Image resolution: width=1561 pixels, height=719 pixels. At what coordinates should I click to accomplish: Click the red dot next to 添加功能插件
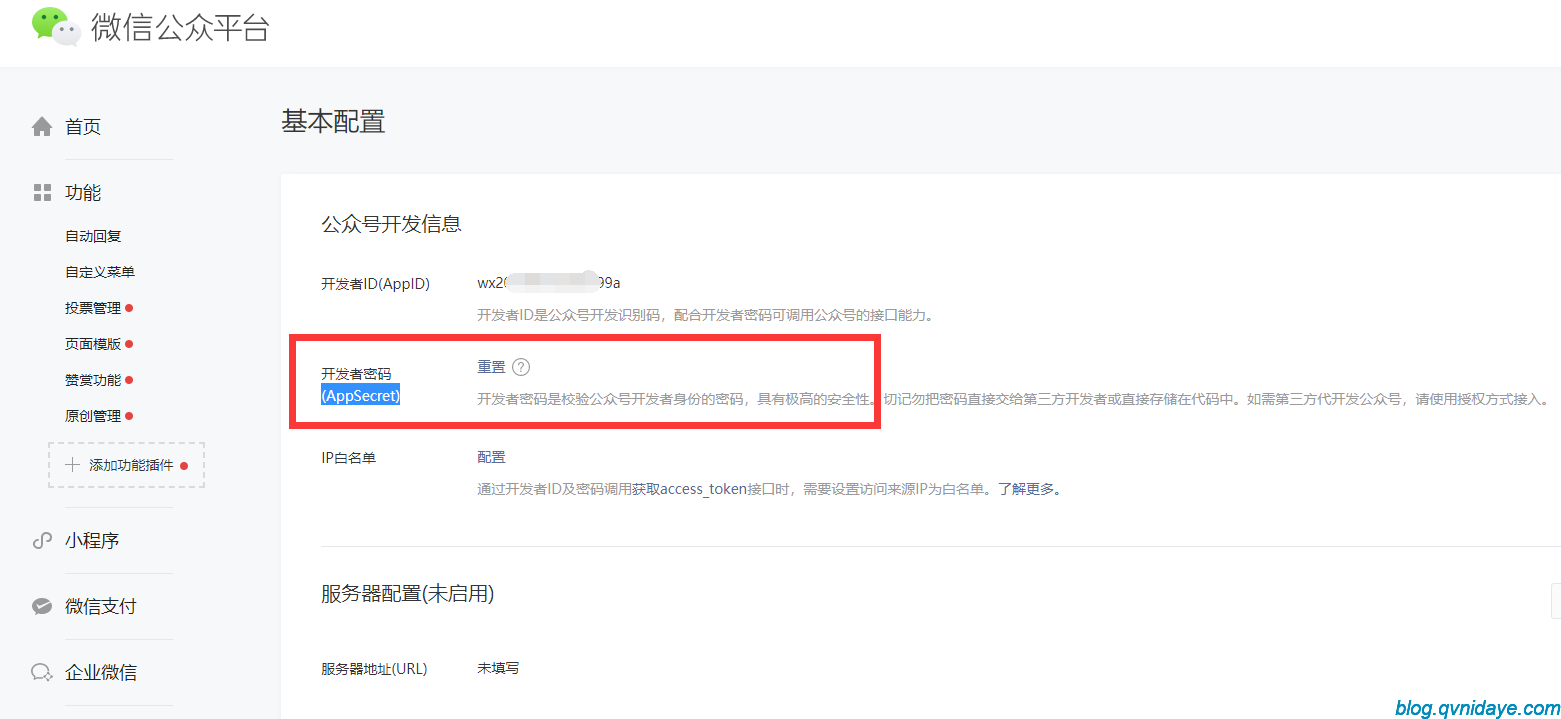pyautogui.click(x=184, y=465)
